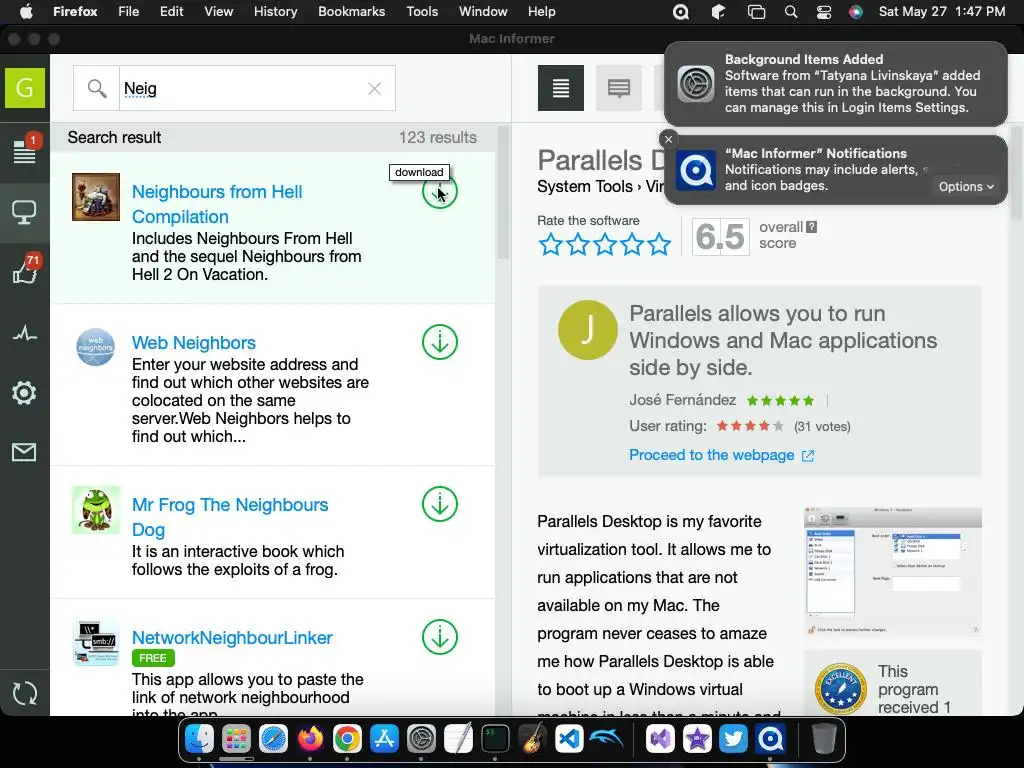Launch Google Chrome from the Dock
Image resolution: width=1024 pixels, height=768 pixels.
coord(347,739)
